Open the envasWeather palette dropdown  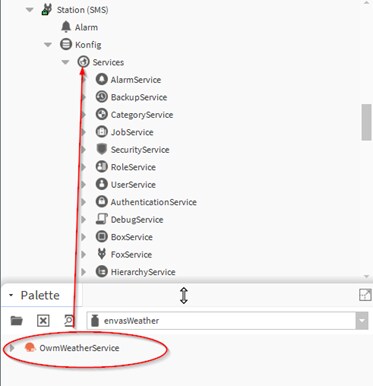pos(362,321)
